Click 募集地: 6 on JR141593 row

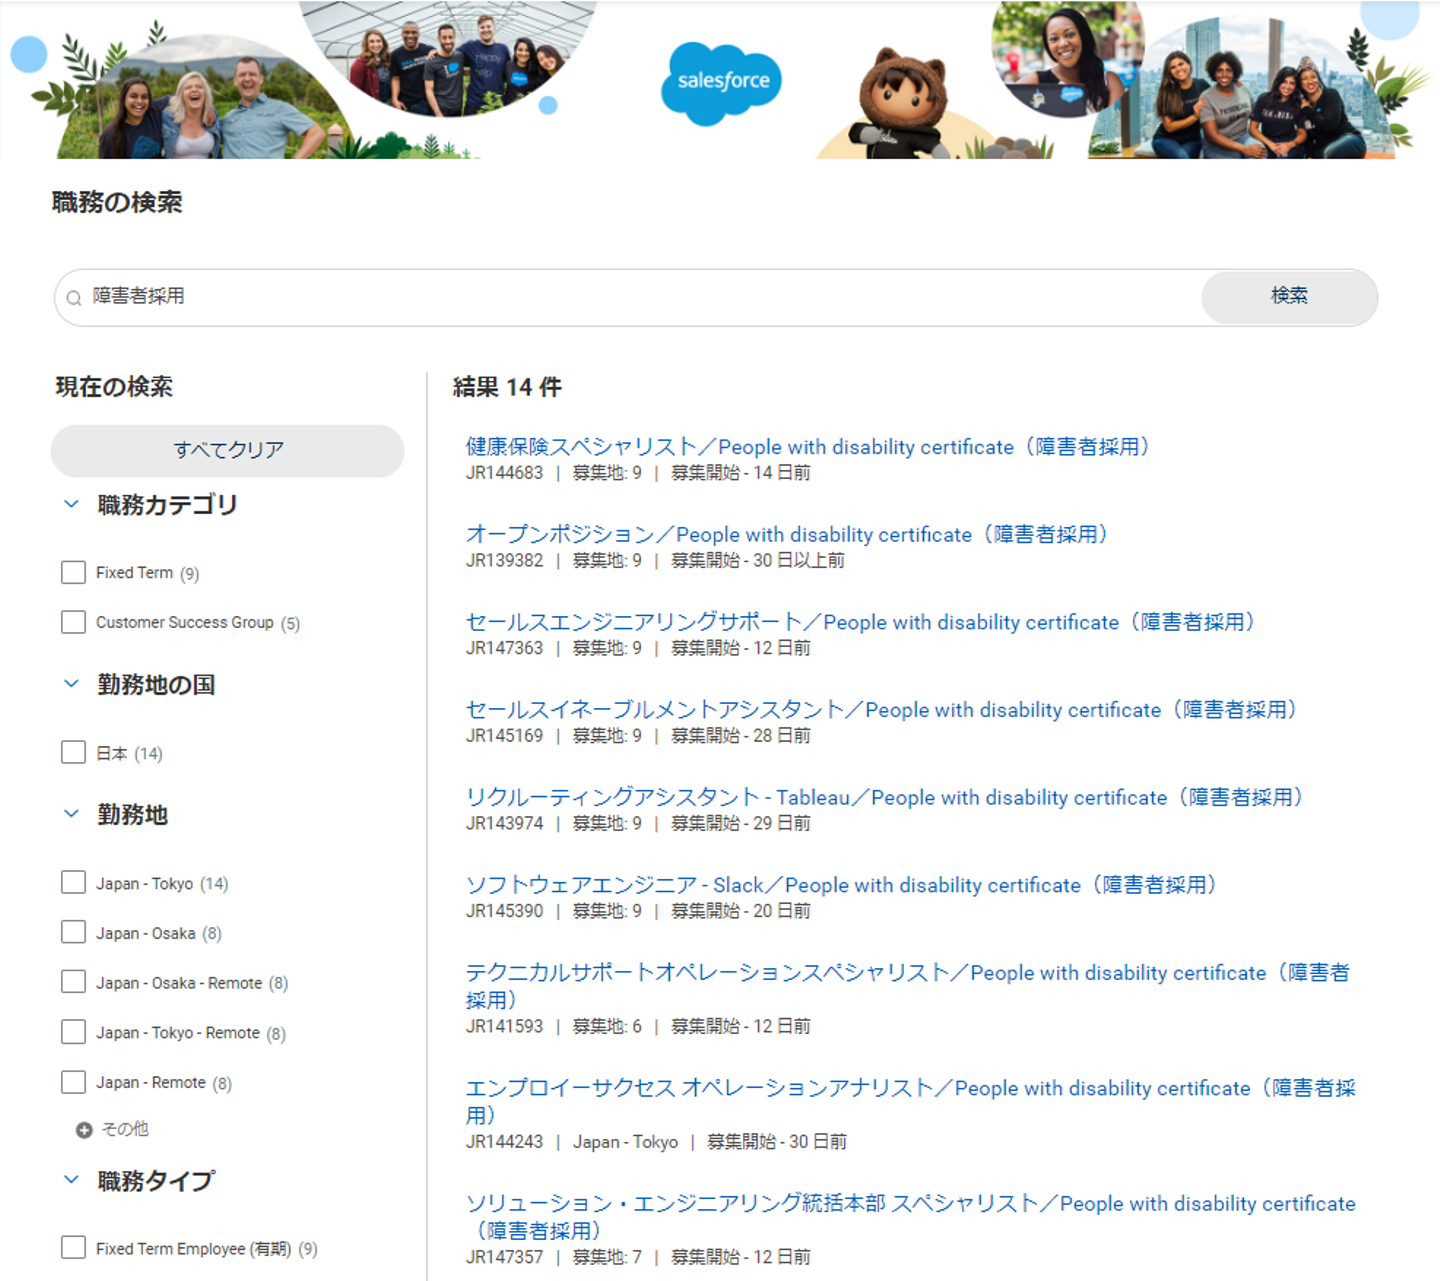point(607,1026)
